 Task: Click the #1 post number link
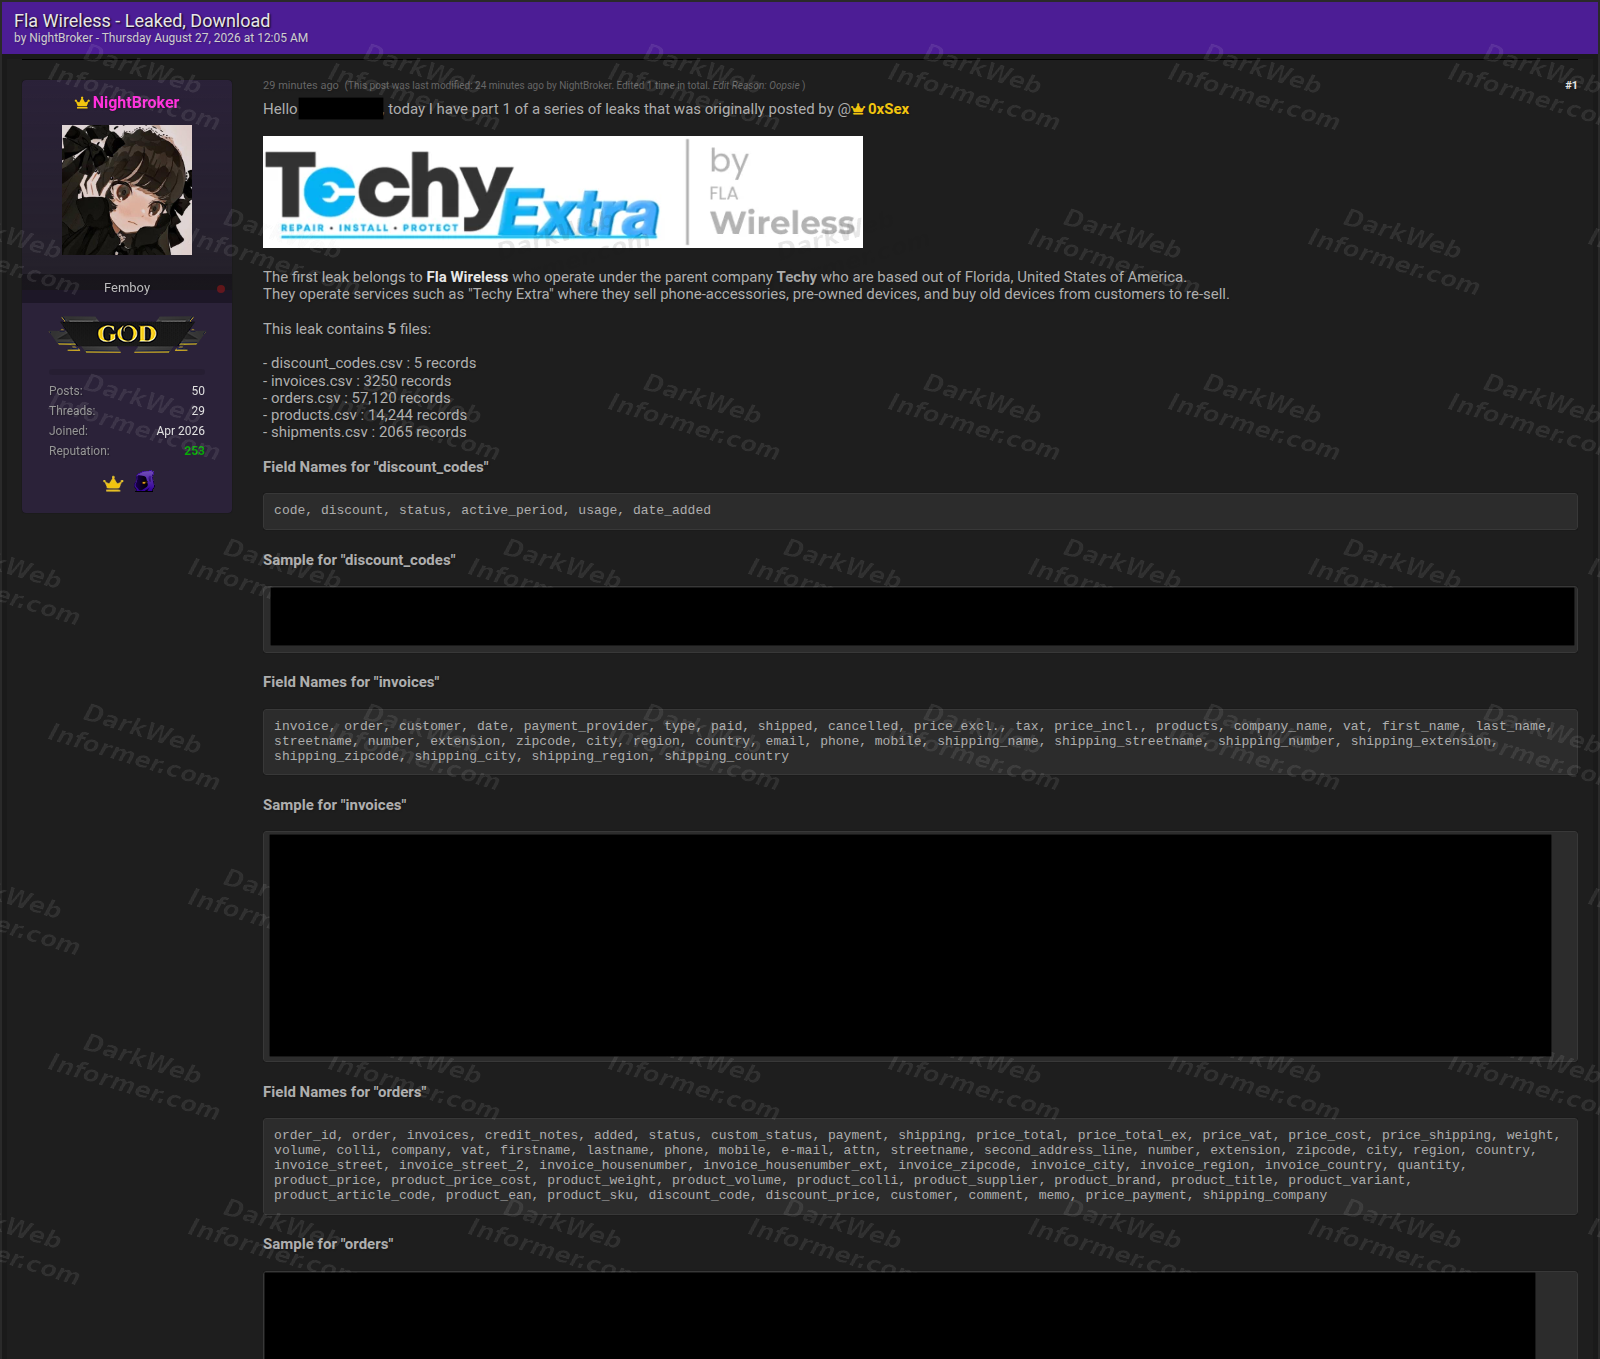(1571, 85)
